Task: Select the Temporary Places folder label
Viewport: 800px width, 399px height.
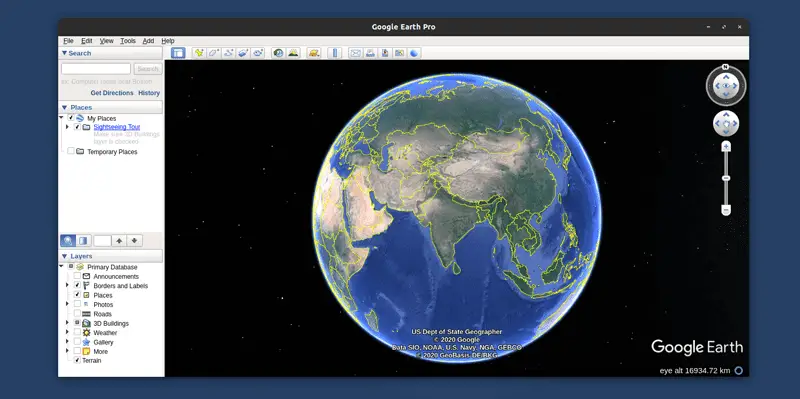Action: (x=112, y=152)
